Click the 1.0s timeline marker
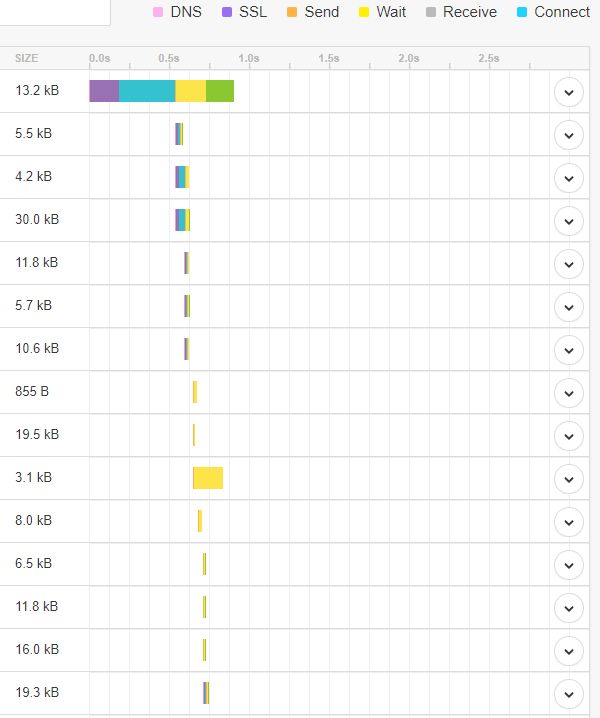Viewport: 600px width, 718px height. pos(249,59)
